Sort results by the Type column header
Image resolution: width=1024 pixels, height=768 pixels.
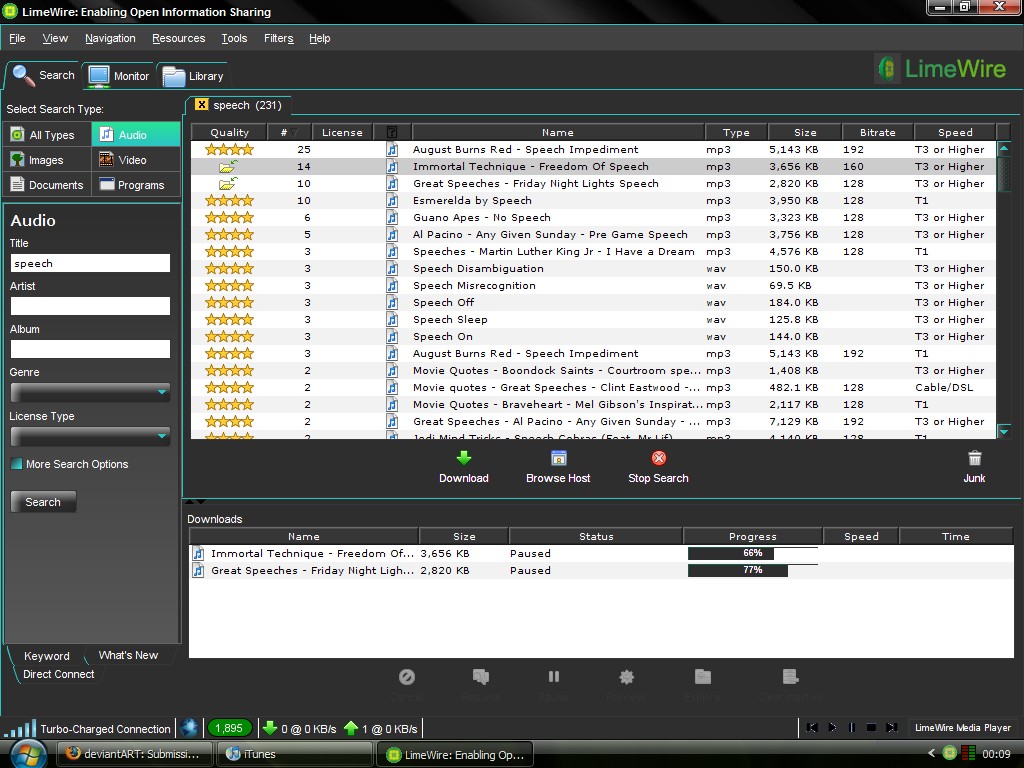pyautogui.click(x=736, y=133)
